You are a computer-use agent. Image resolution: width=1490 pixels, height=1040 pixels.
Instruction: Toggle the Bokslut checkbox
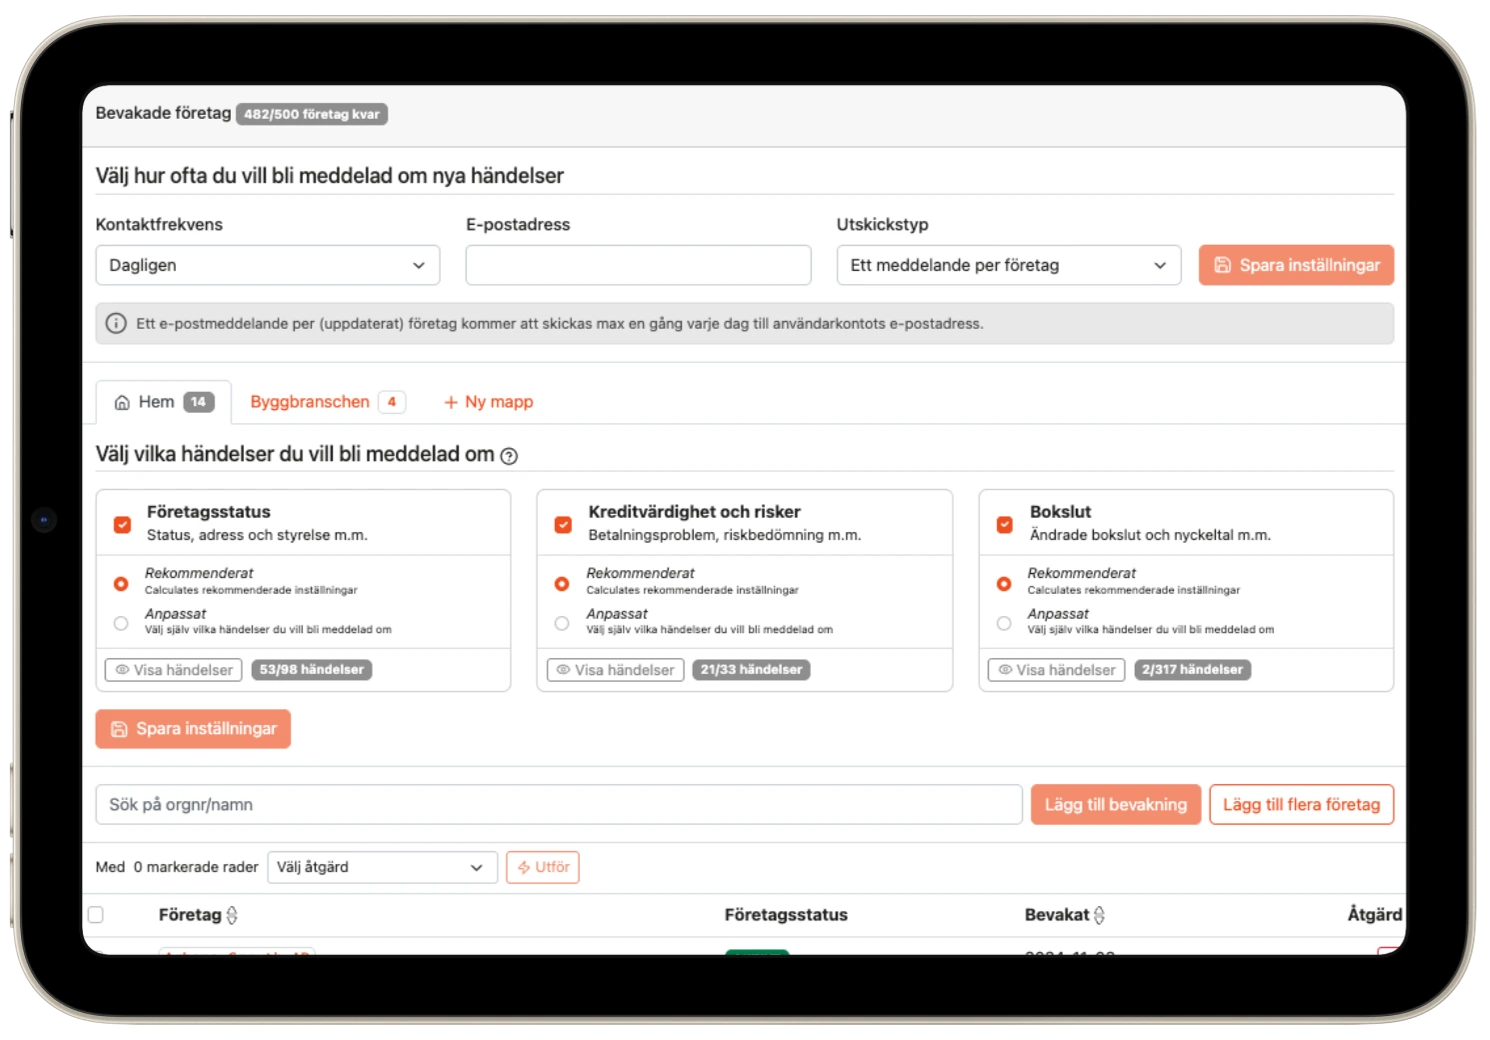tap(1004, 524)
